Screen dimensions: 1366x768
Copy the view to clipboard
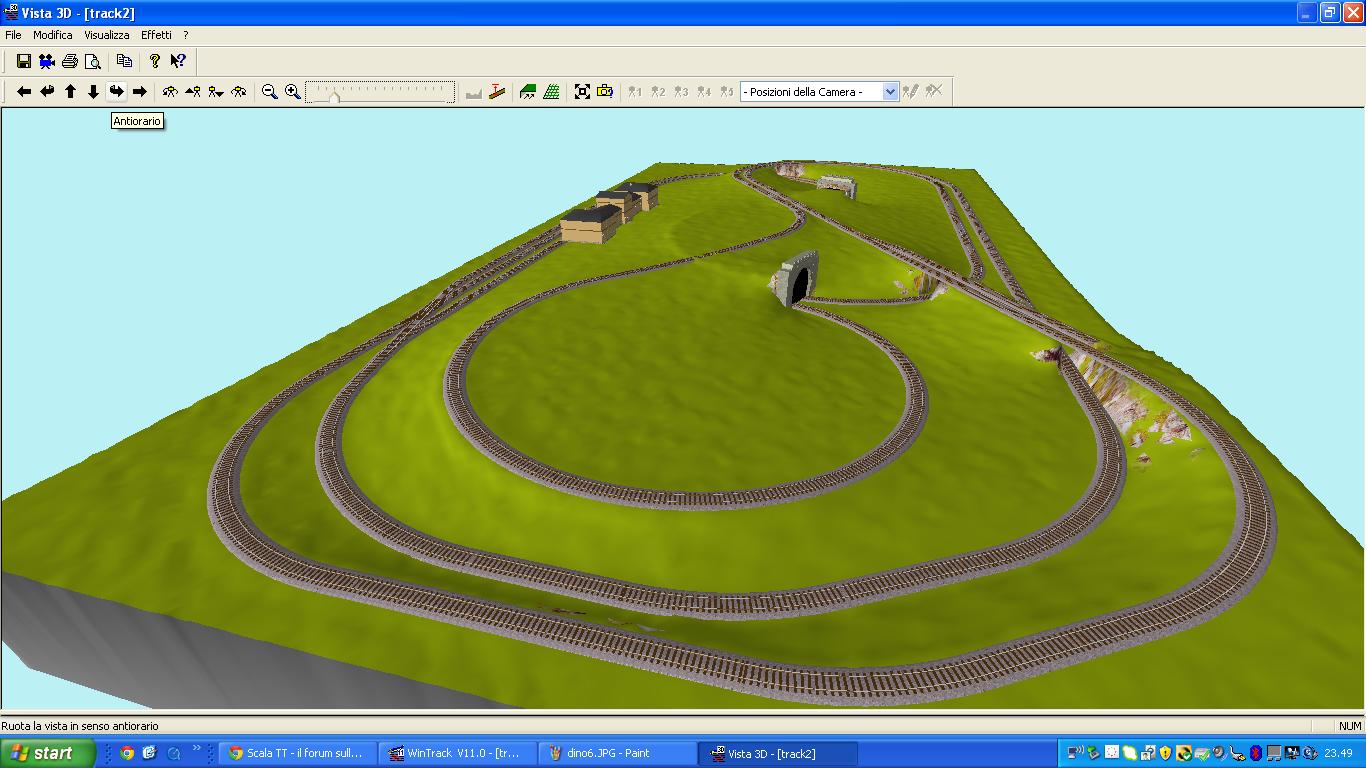pyautogui.click(x=124, y=61)
